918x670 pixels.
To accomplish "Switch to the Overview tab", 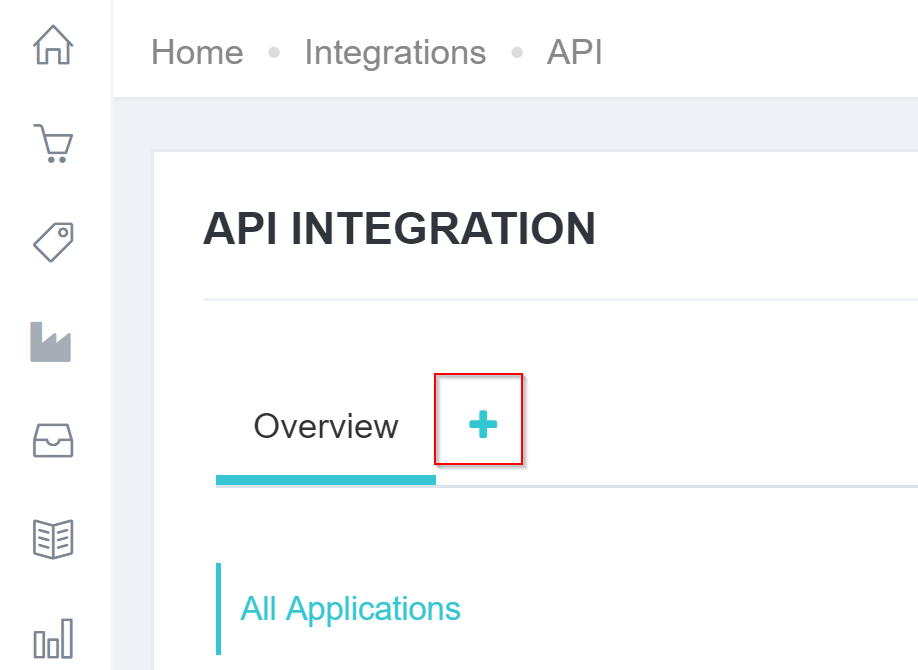I will click(326, 426).
